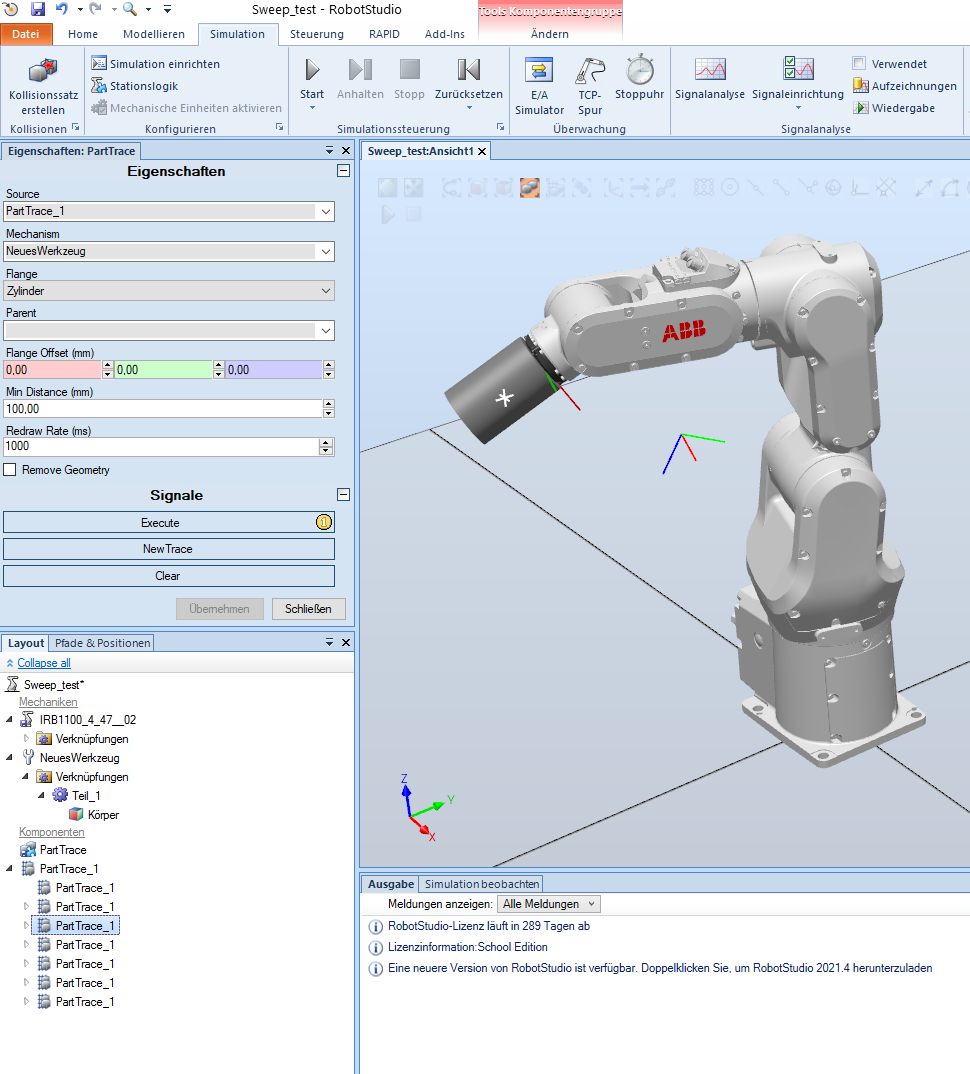The height and width of the screenshot is (1074, 970).
Task: Toggle the Verwendet checkbox
Action: [x=859, y=63]
